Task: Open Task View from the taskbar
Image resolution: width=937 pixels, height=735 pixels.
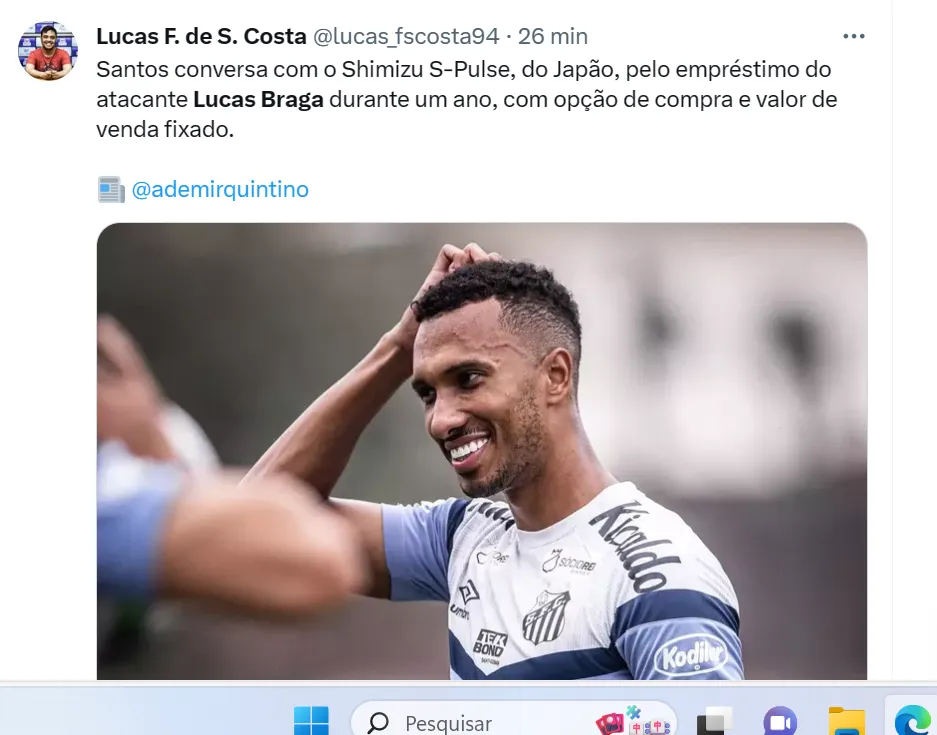Action: (715, 722)
